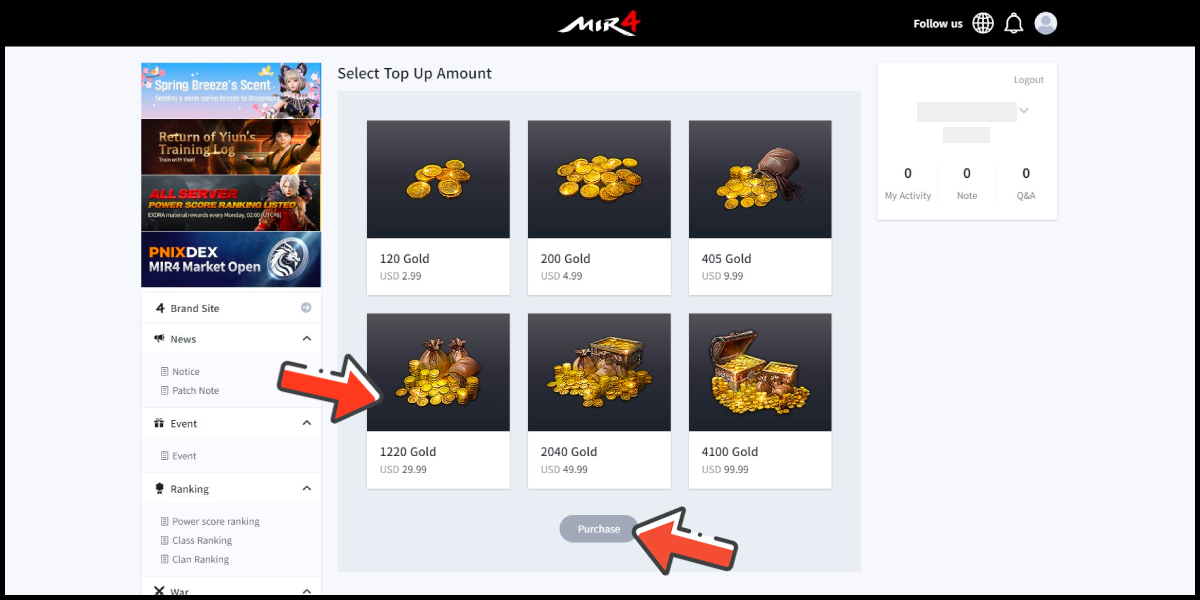Select the 4100 Gold package
Image resolution: width=1200 pixels, height=600 pixels.
tap(760, 401)
